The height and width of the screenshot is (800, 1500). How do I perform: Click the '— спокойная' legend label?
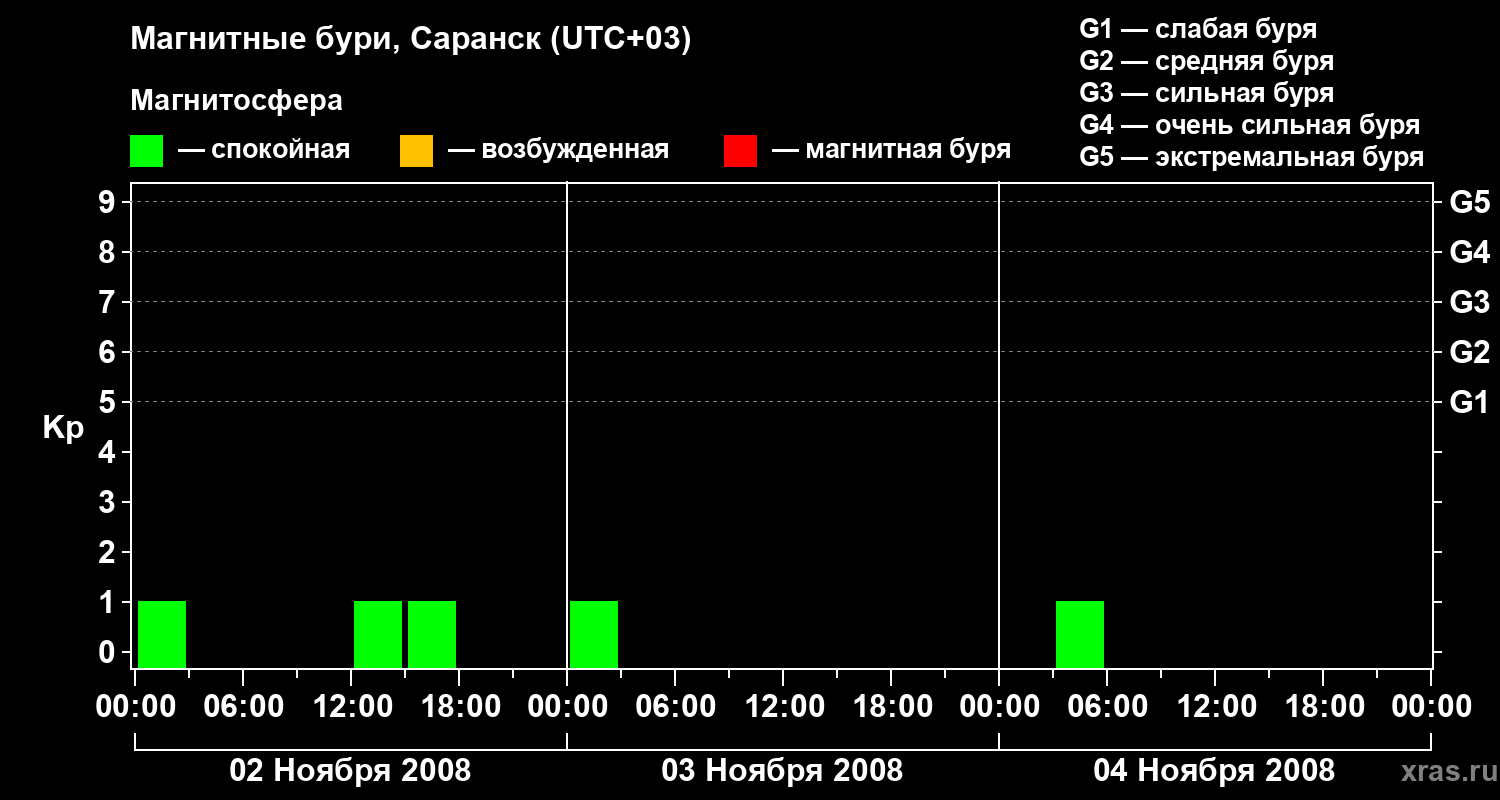(264, 150)
